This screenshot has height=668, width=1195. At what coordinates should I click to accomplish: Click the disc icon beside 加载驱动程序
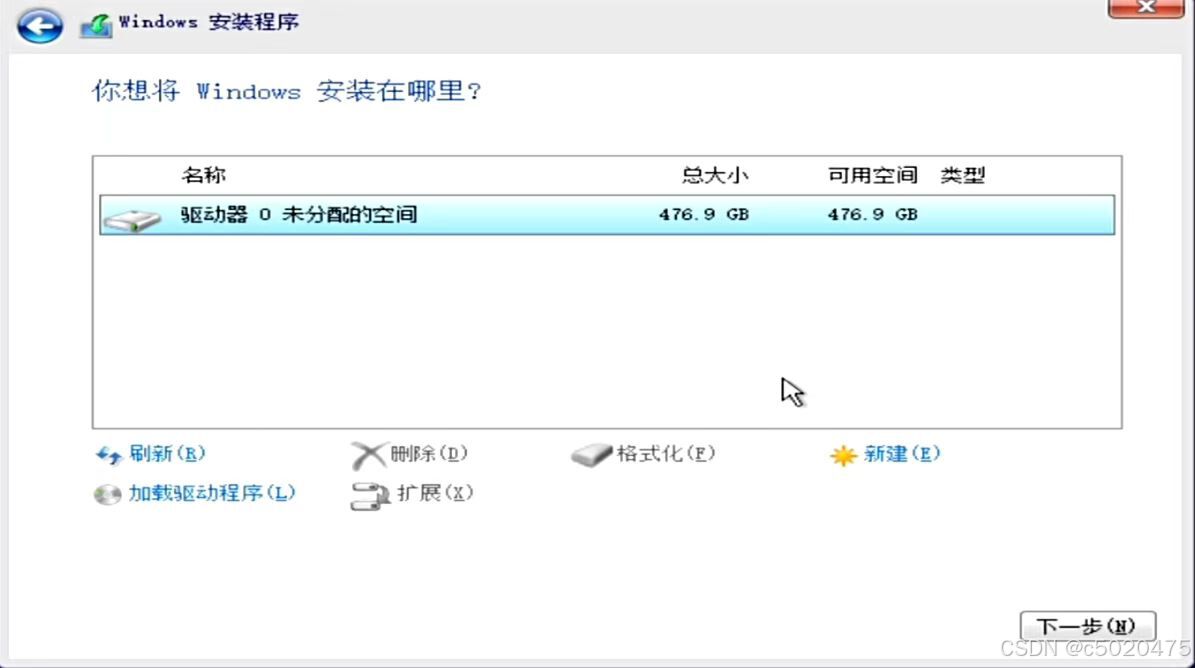pos(106,493)
